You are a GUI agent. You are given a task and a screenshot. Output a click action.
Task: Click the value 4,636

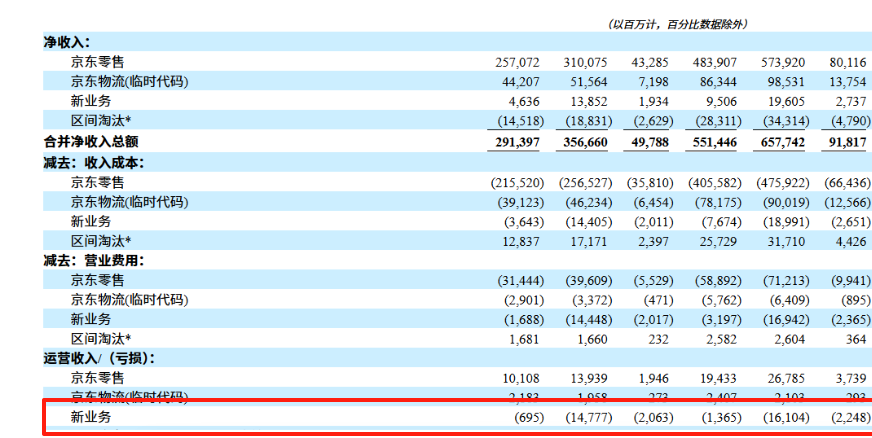[524, 102]
